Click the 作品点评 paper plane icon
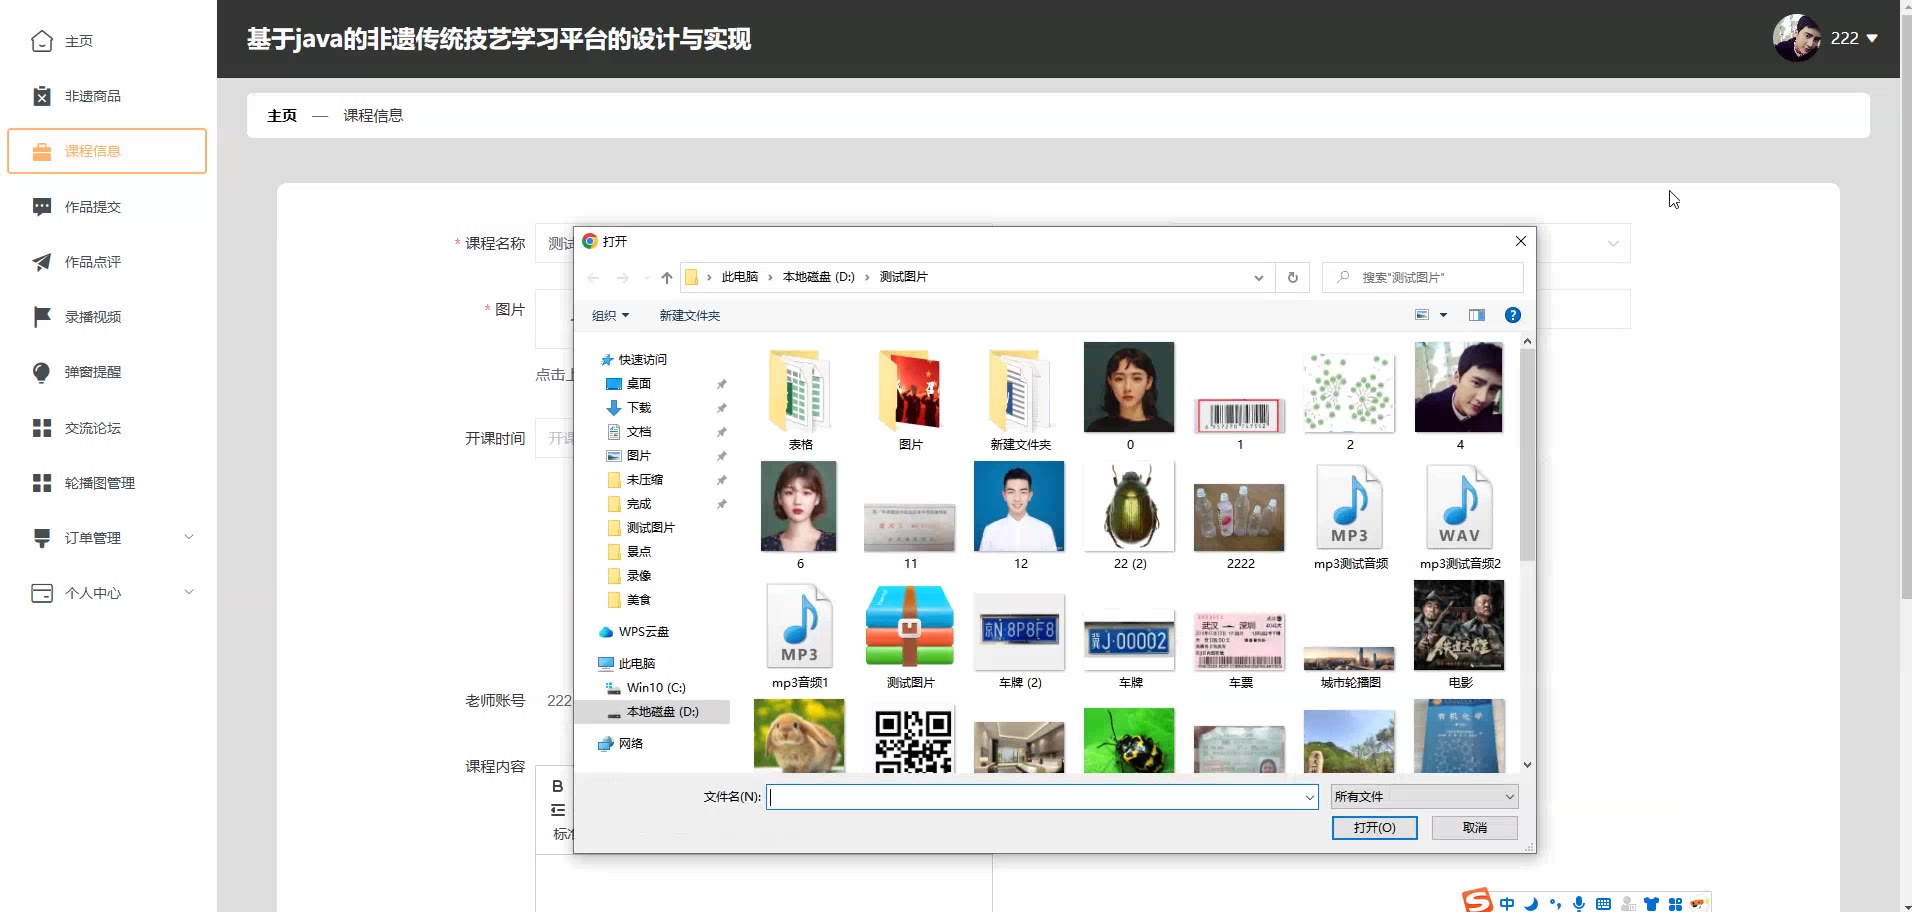Viewport: 1912px width, 912px height. [x=42, y=262]
